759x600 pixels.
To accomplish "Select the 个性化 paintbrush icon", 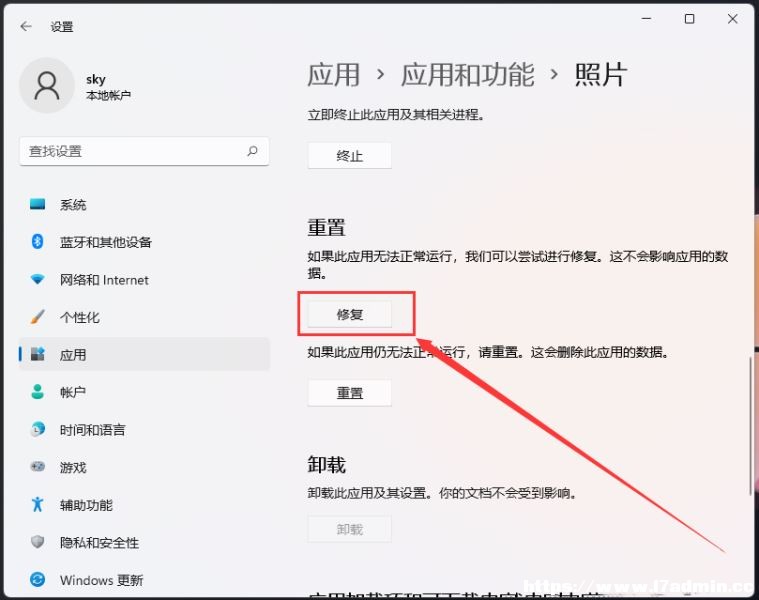I will click(x=37, y=317).
